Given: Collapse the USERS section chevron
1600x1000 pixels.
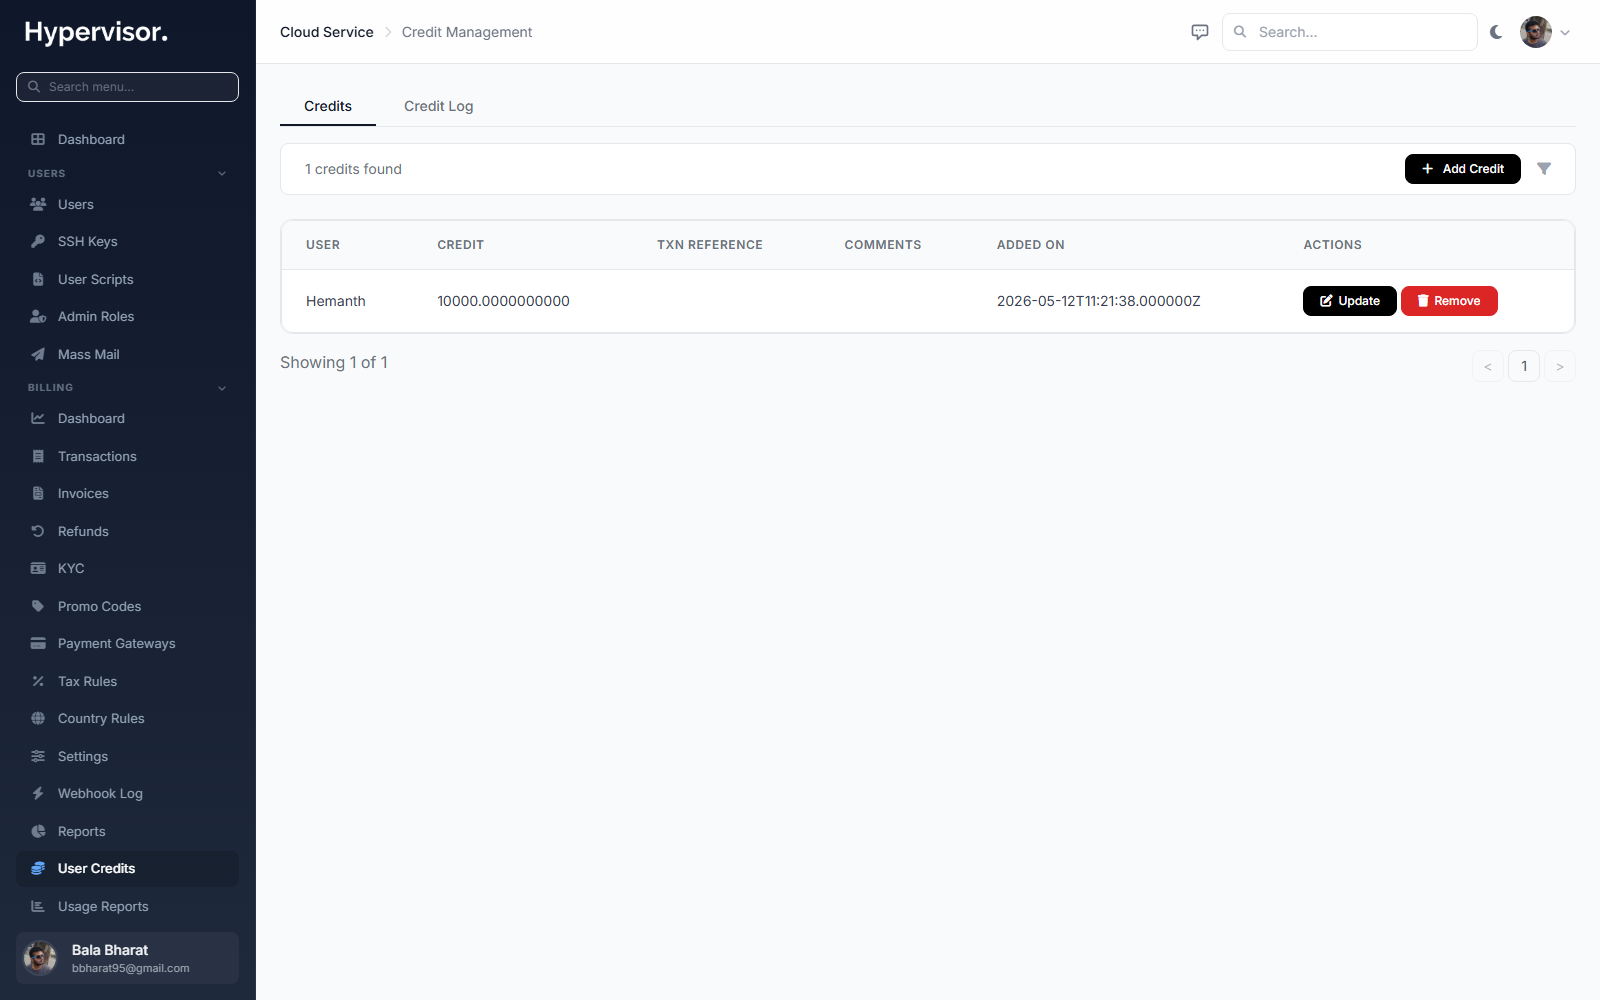Looking at the screenshot, I should [x=222, y=174].
